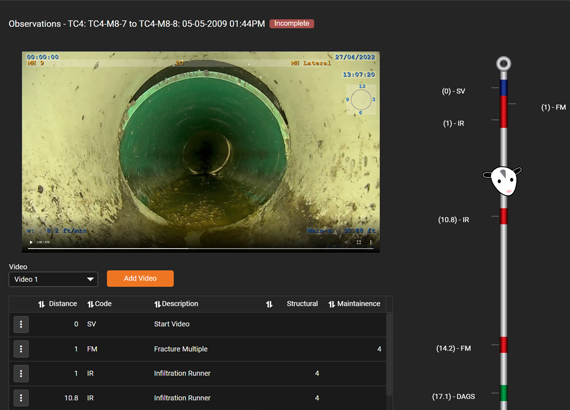
Task: Click the Maintainence value 4 for Fracture Multiple
Action: pos(379,349)
